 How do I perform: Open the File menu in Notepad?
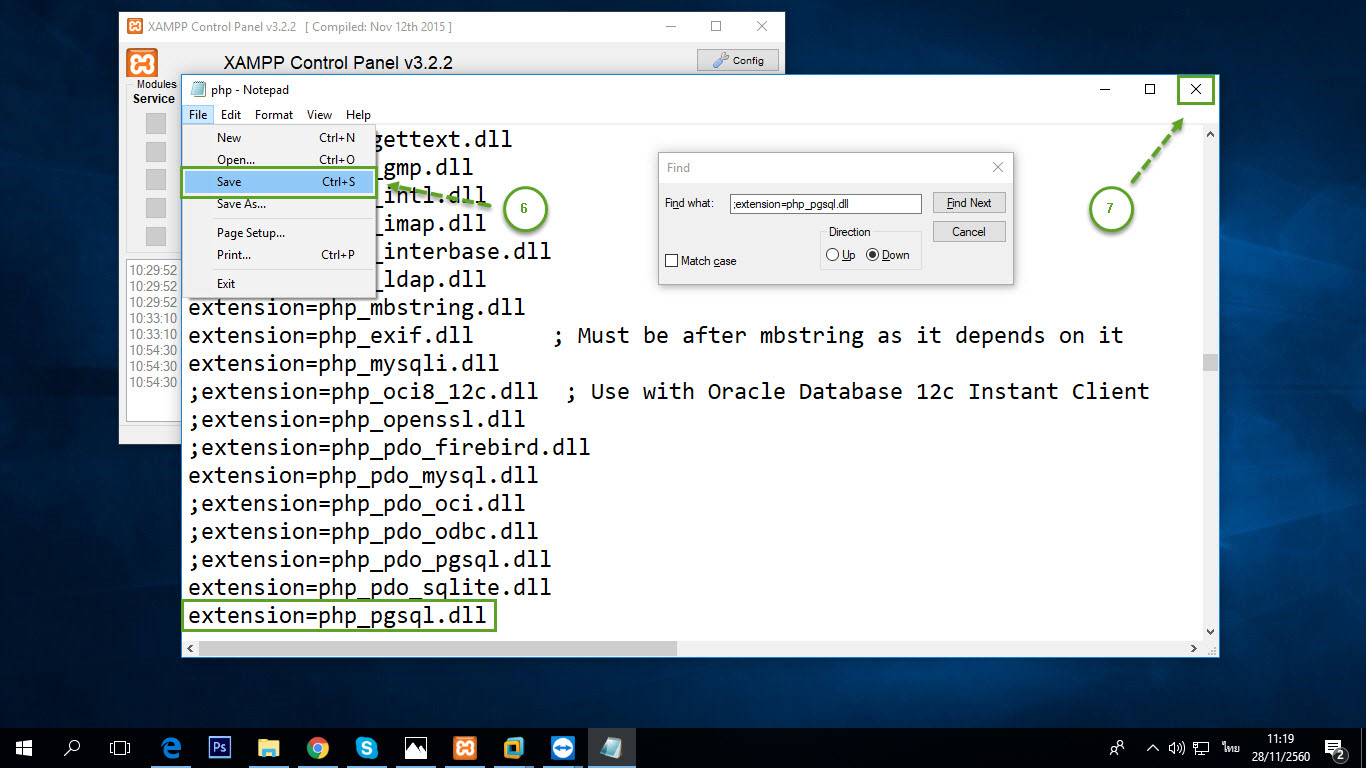[x=198, y=115]
